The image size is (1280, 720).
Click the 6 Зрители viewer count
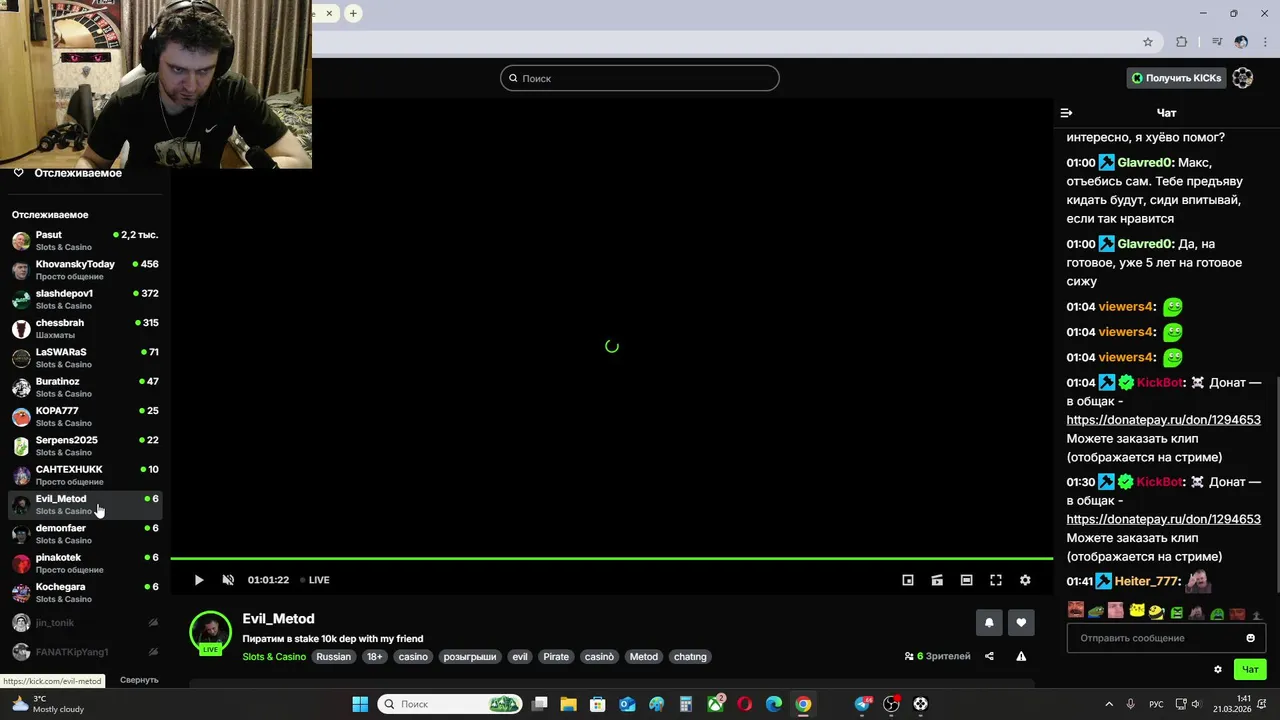[x=937, y=657]
